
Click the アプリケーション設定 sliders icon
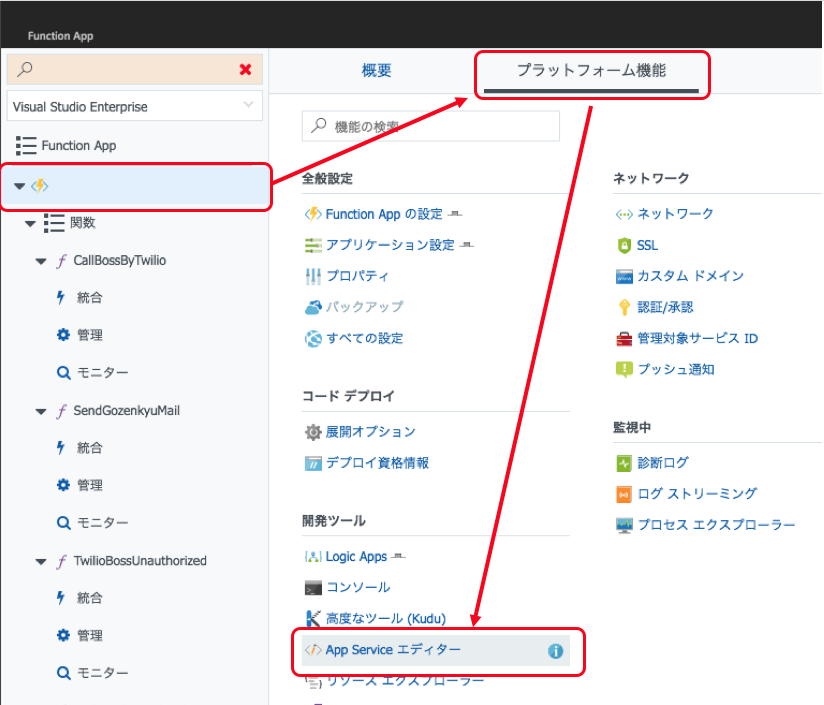pos(313,245)
